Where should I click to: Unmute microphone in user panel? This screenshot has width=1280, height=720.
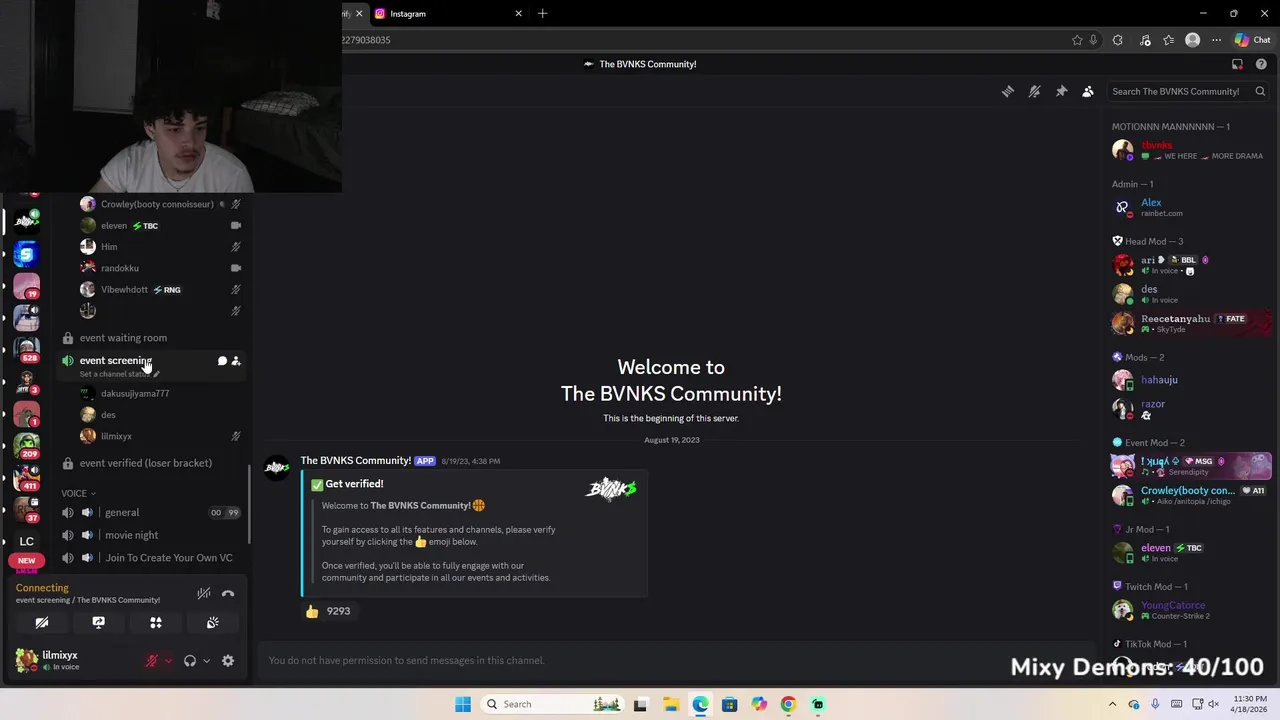click(x=152, y=660)
